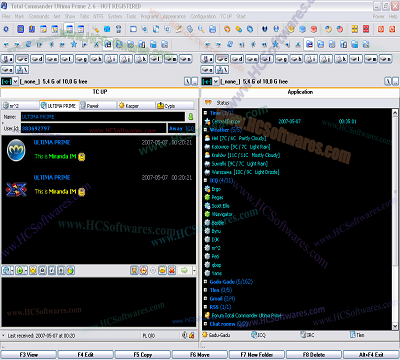Click the right panel root directory button
The width and height of the screenshot is (400, 360).
[x=388, y=81]
